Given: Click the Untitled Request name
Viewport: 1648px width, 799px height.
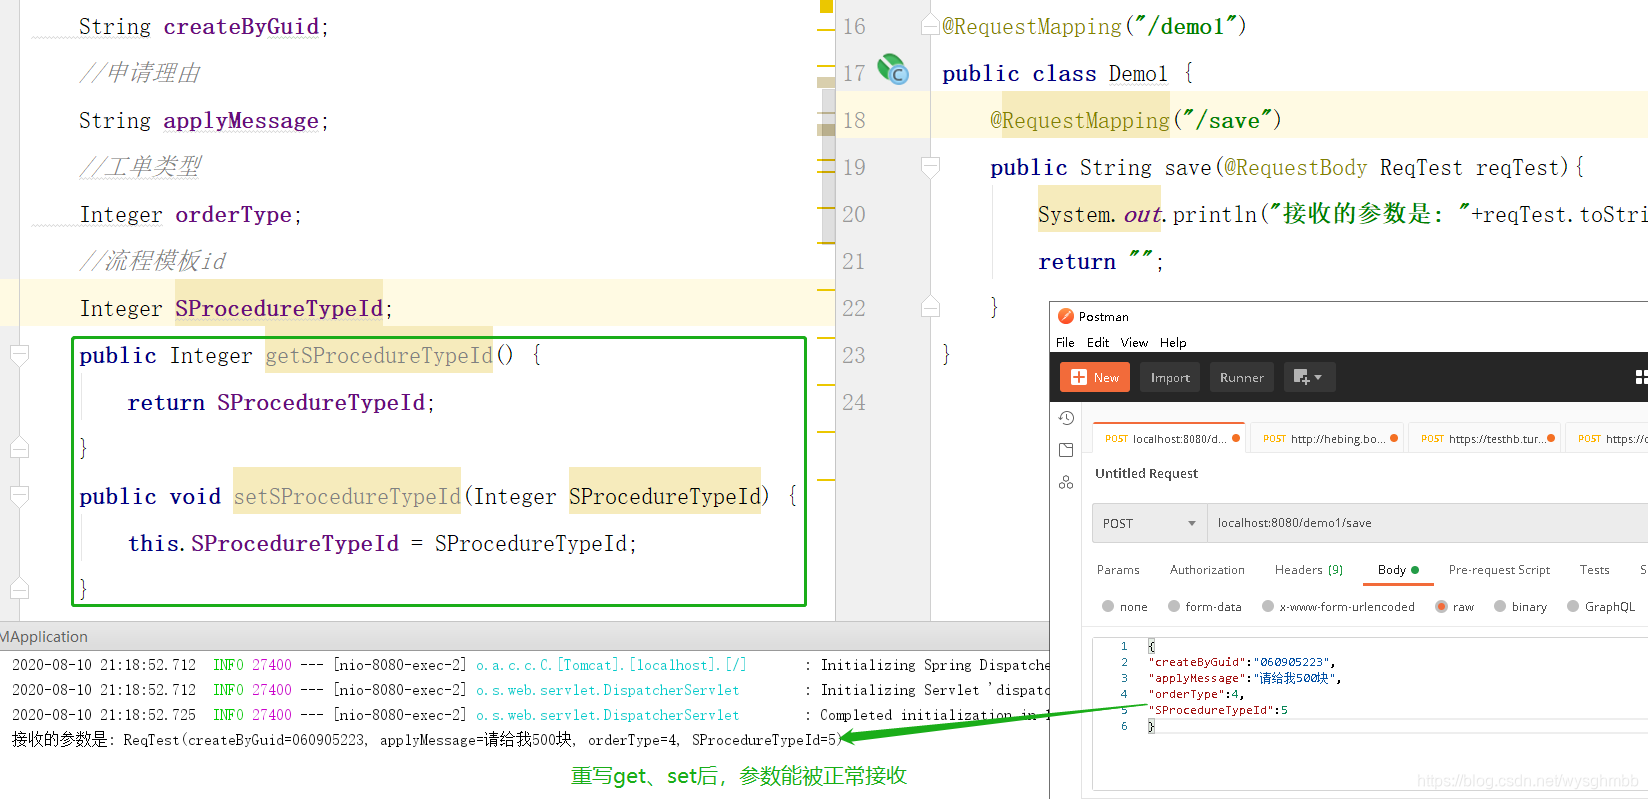Looking at the screenshot, I should (1146, 473).
